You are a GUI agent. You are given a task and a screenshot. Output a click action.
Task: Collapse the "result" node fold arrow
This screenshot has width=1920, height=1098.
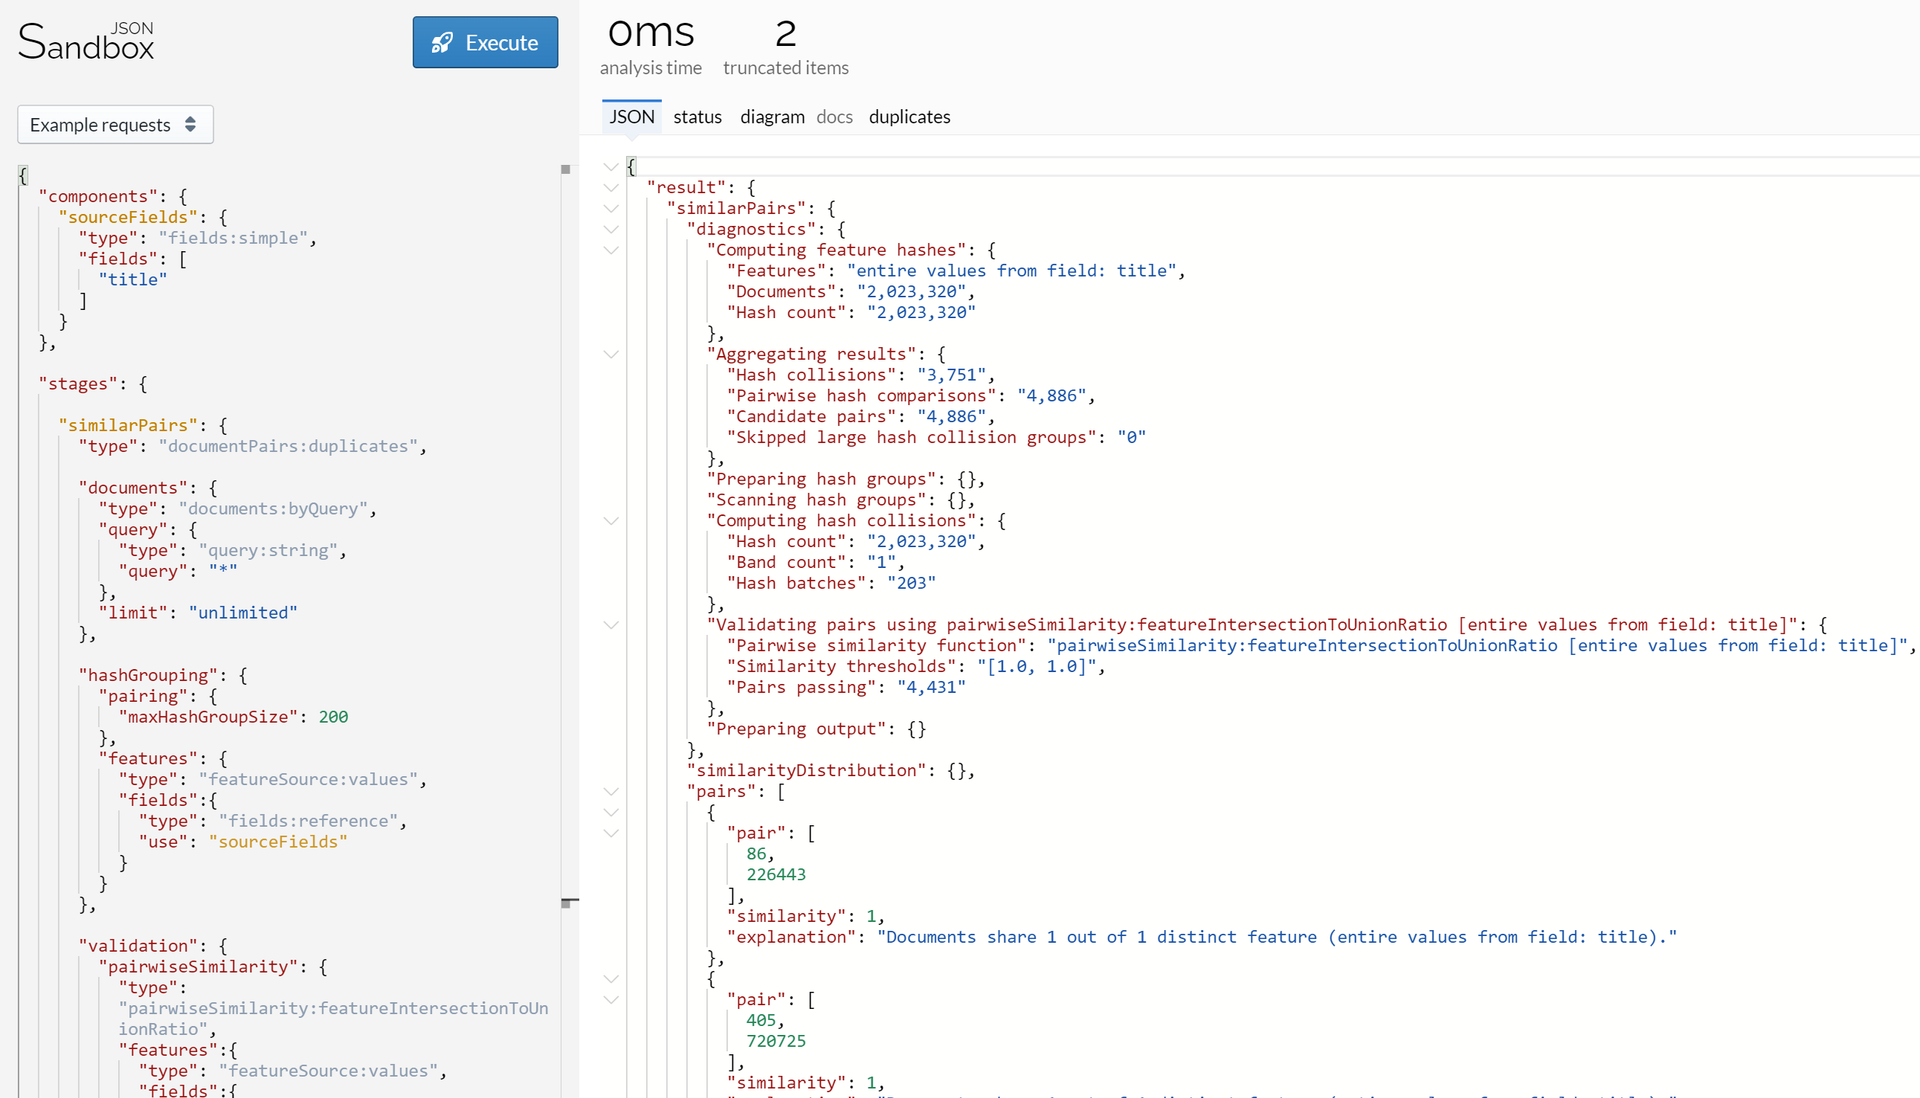[x=611, y=188]
